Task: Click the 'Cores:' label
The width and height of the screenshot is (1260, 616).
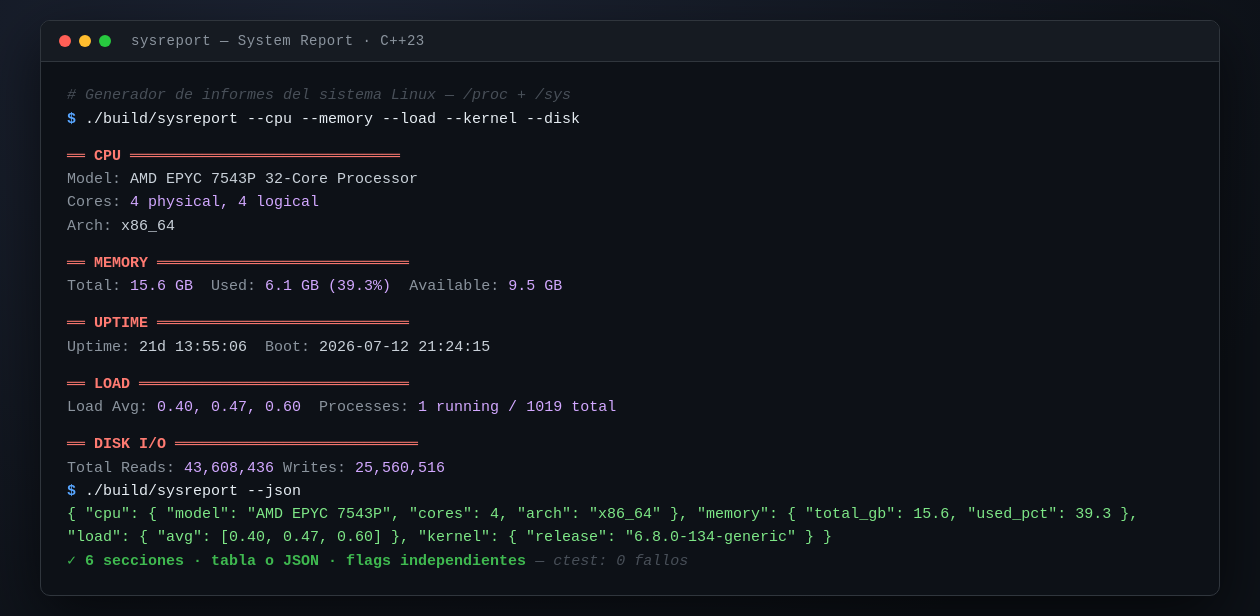Action: [94, 202]
